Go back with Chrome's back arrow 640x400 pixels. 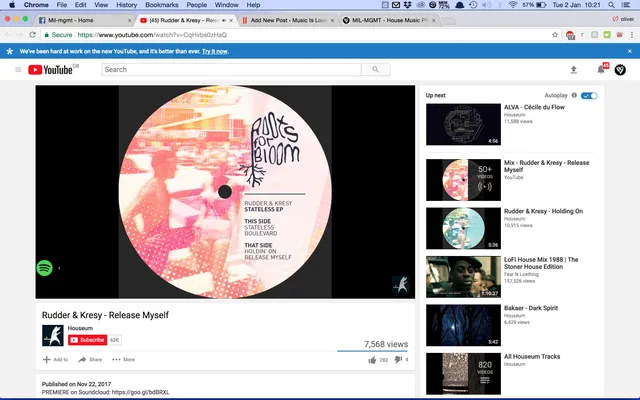coord(8,35)
